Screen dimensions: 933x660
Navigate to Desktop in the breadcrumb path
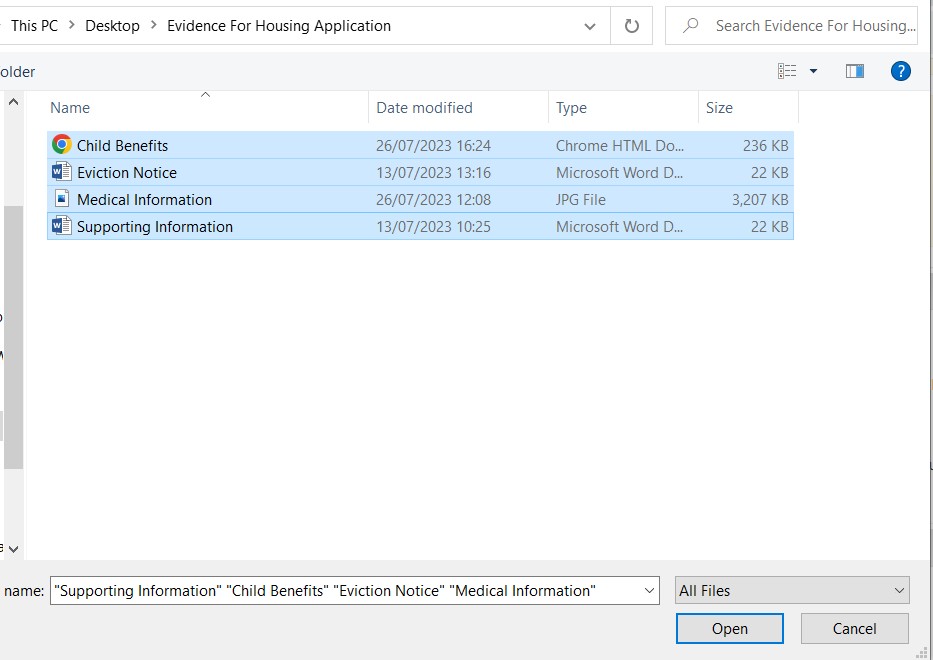[x=112, y=26]
